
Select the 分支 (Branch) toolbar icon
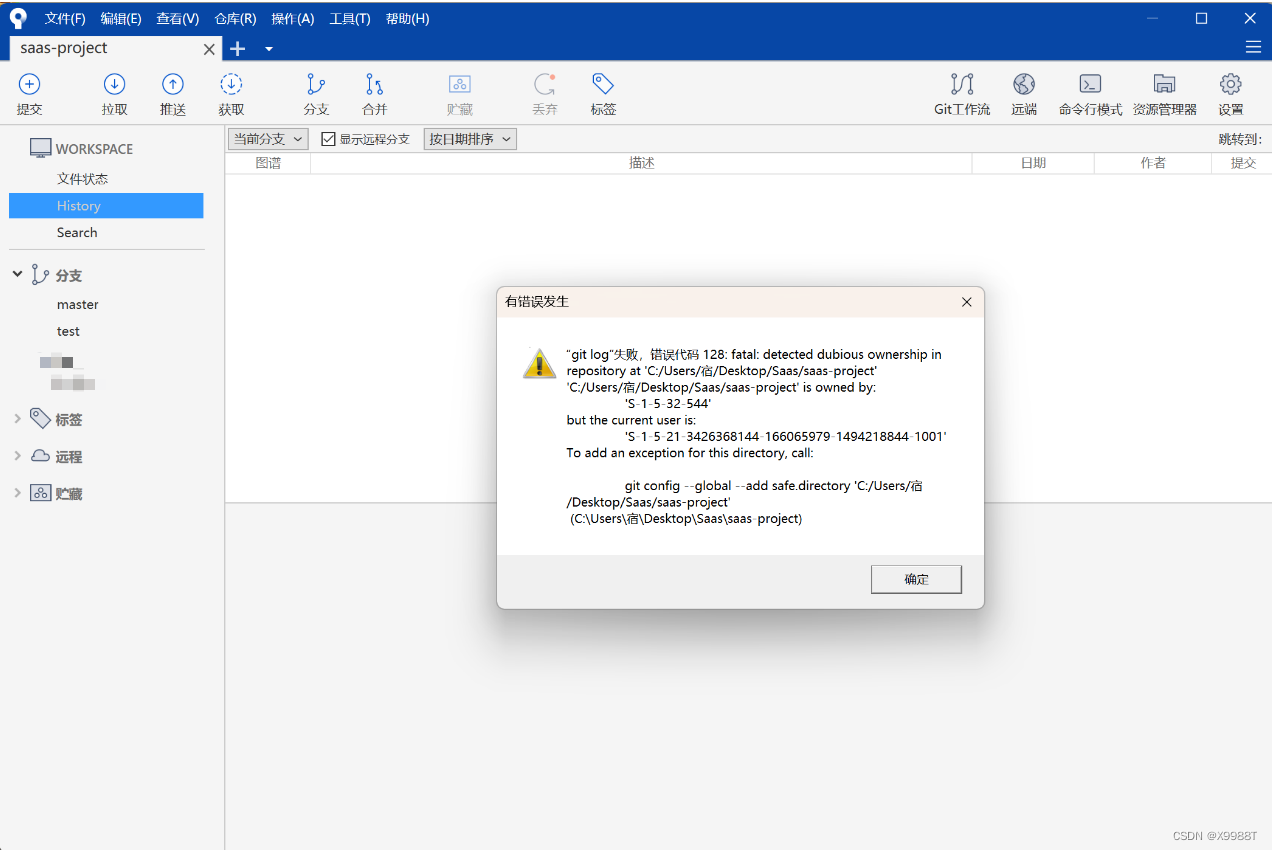tap(316, 93)
